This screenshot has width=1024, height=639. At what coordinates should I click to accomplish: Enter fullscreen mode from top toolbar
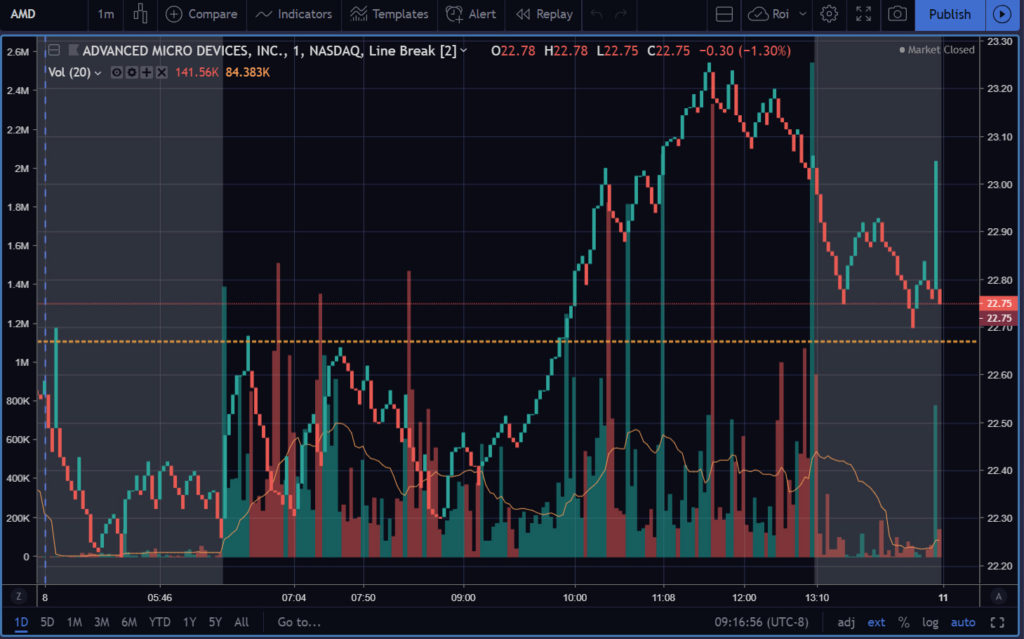[864, 14]
